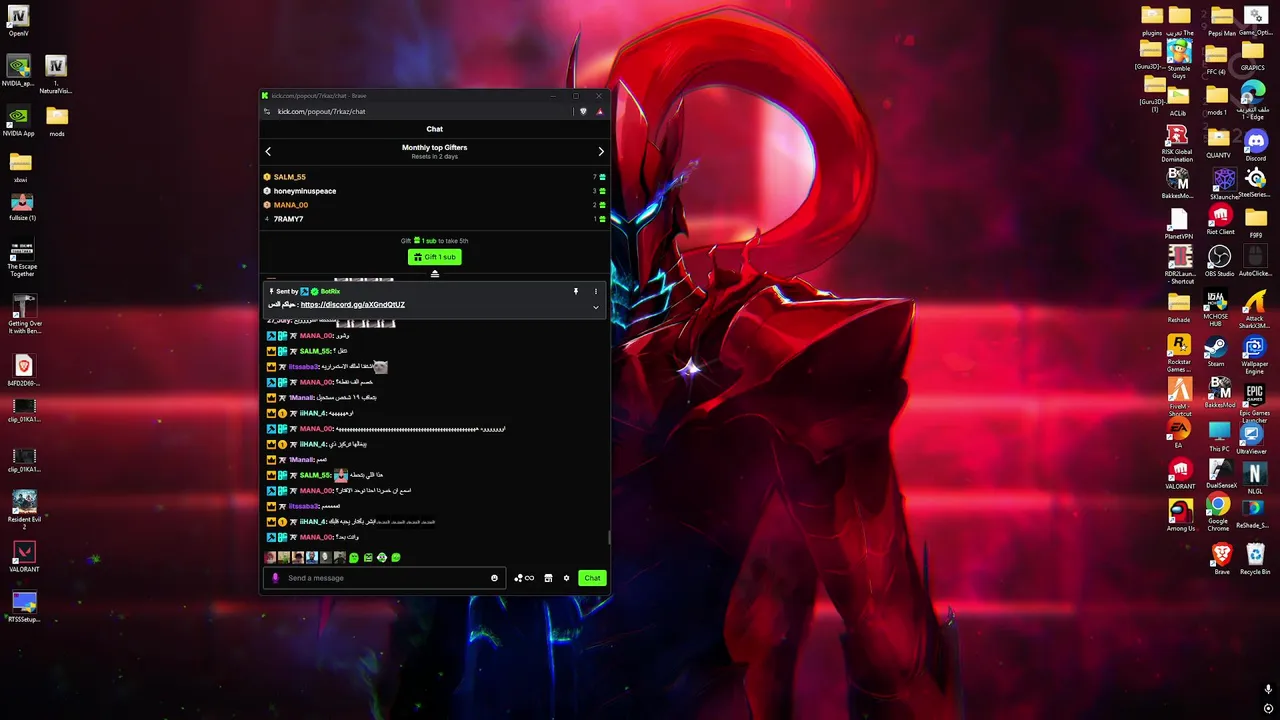Open OBS Studio desktop icon
This screenshot has height=720, width=1280.
(1219, 262)
